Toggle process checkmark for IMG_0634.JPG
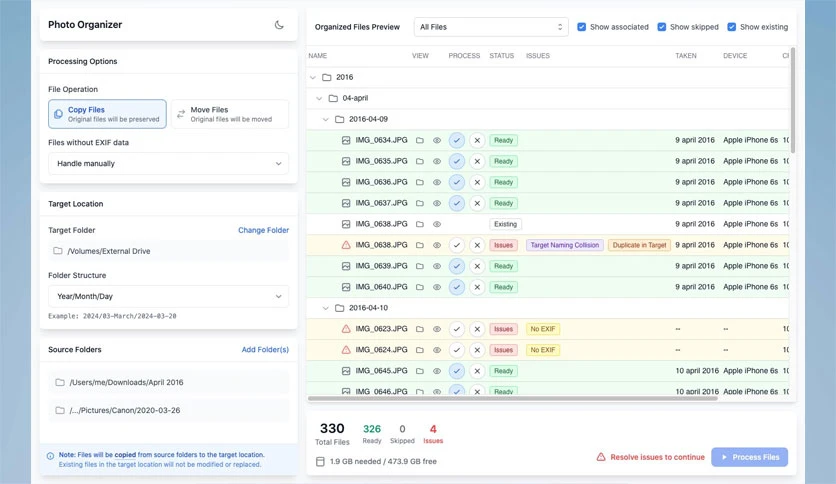836x484 pixels. click(456, 140)
